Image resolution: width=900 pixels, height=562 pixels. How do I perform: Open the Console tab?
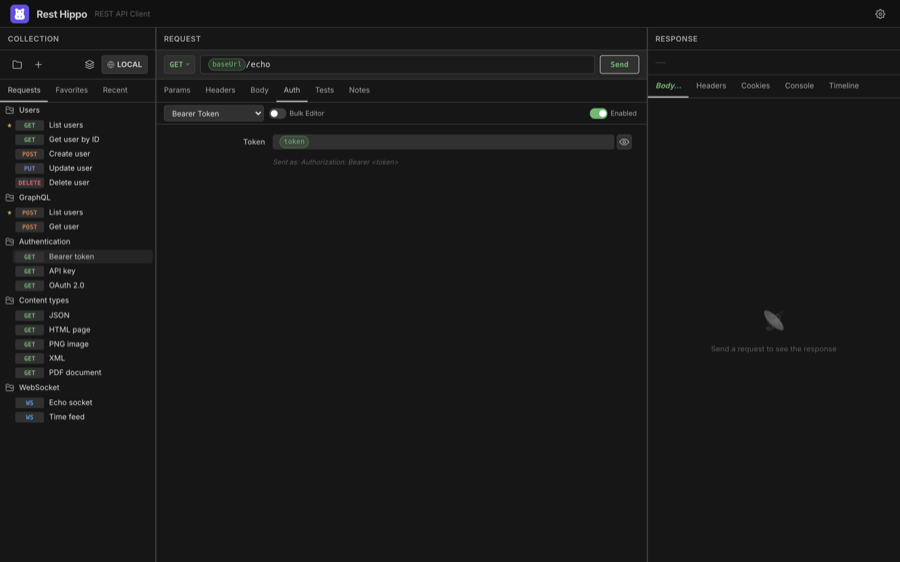pyautogui.click(x=799, y=86)
